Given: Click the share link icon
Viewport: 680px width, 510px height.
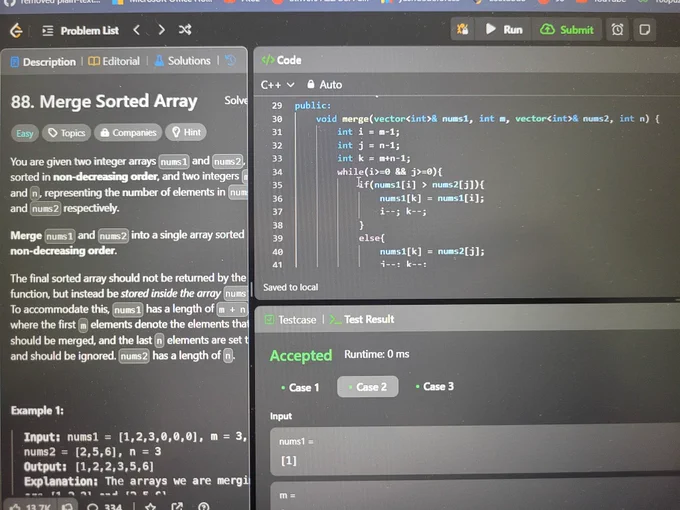Looking at the screenshot, I should (177, 506).
